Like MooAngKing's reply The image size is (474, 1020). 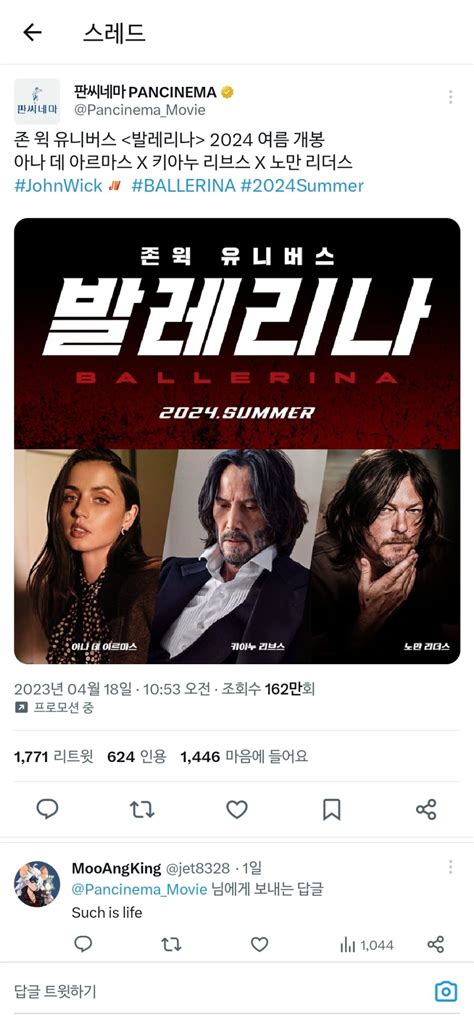[259, 945]
